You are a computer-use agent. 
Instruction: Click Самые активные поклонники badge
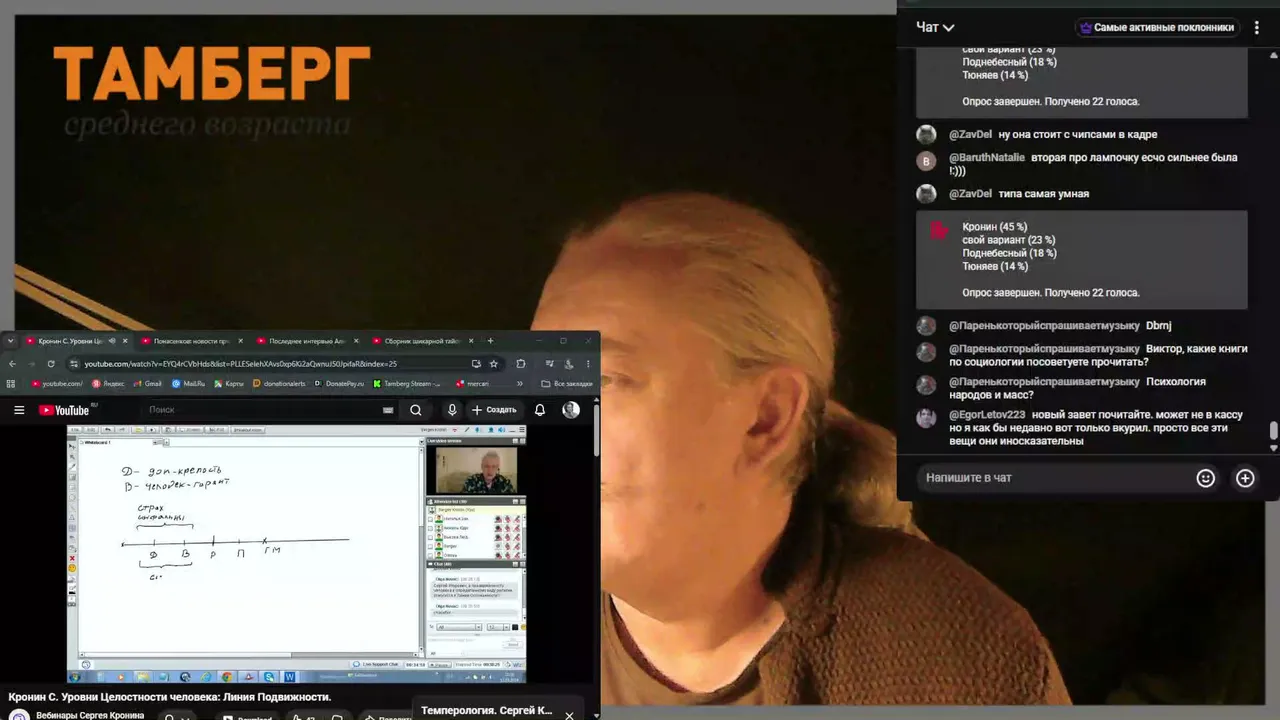1158,28
